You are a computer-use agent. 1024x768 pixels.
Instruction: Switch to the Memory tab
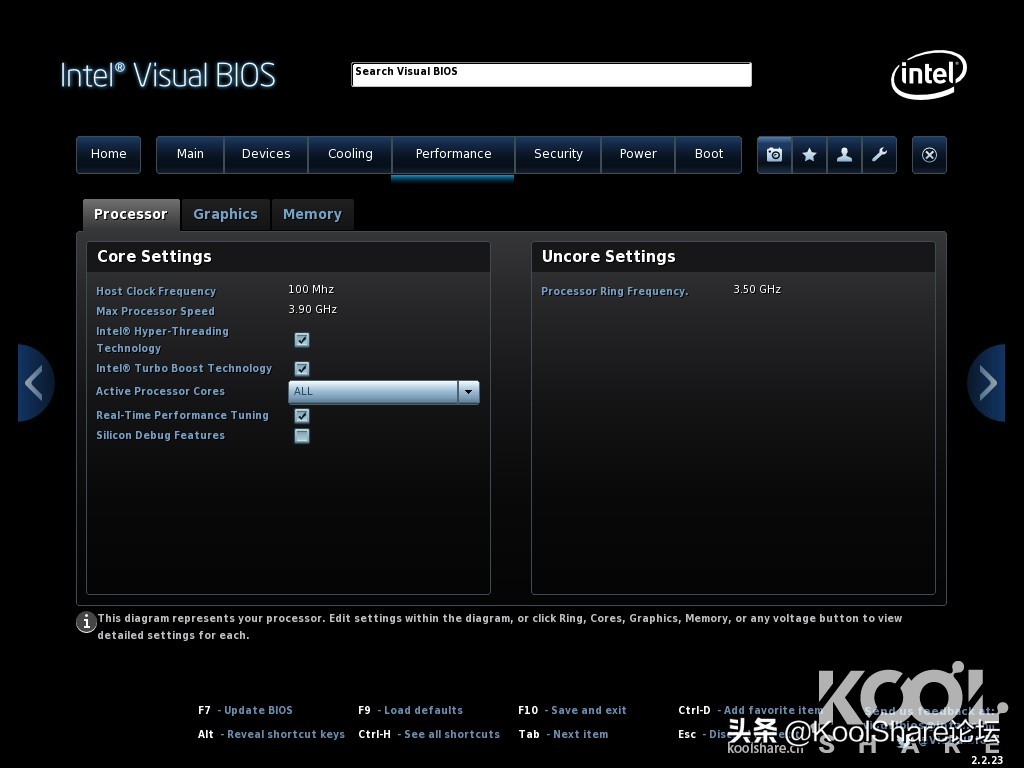point(312,214)
